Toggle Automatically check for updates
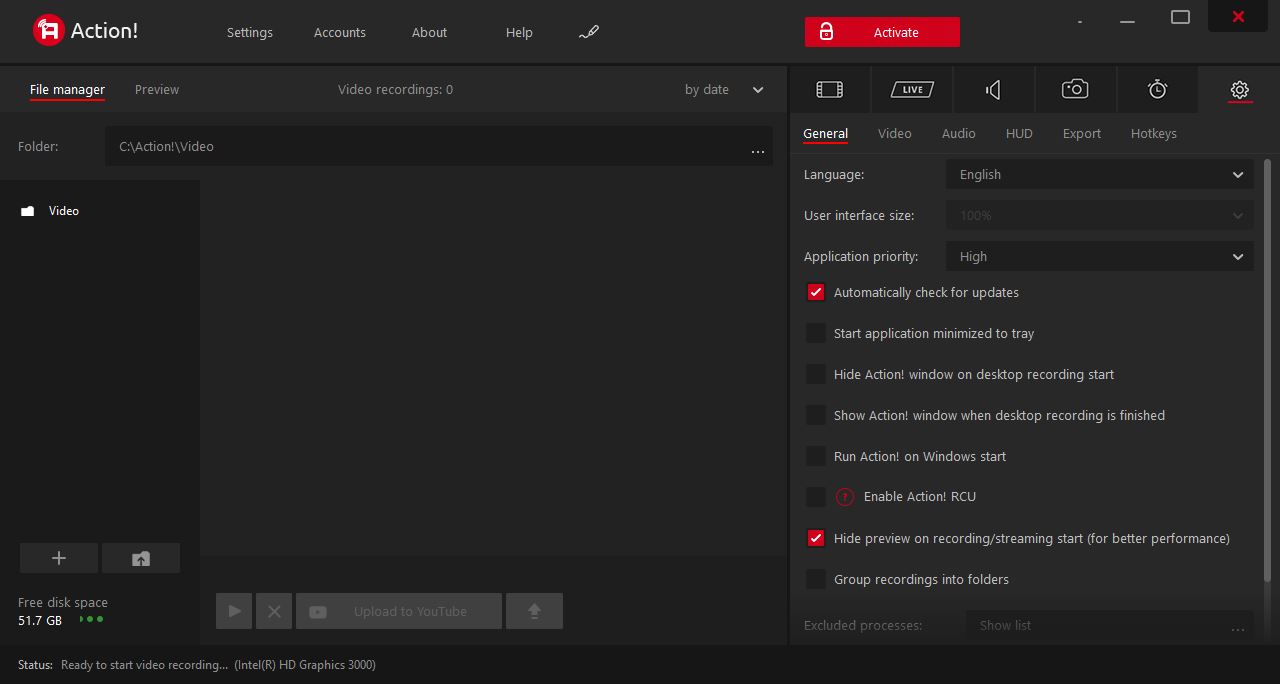 pyautogui.click(x=816, y=293)
